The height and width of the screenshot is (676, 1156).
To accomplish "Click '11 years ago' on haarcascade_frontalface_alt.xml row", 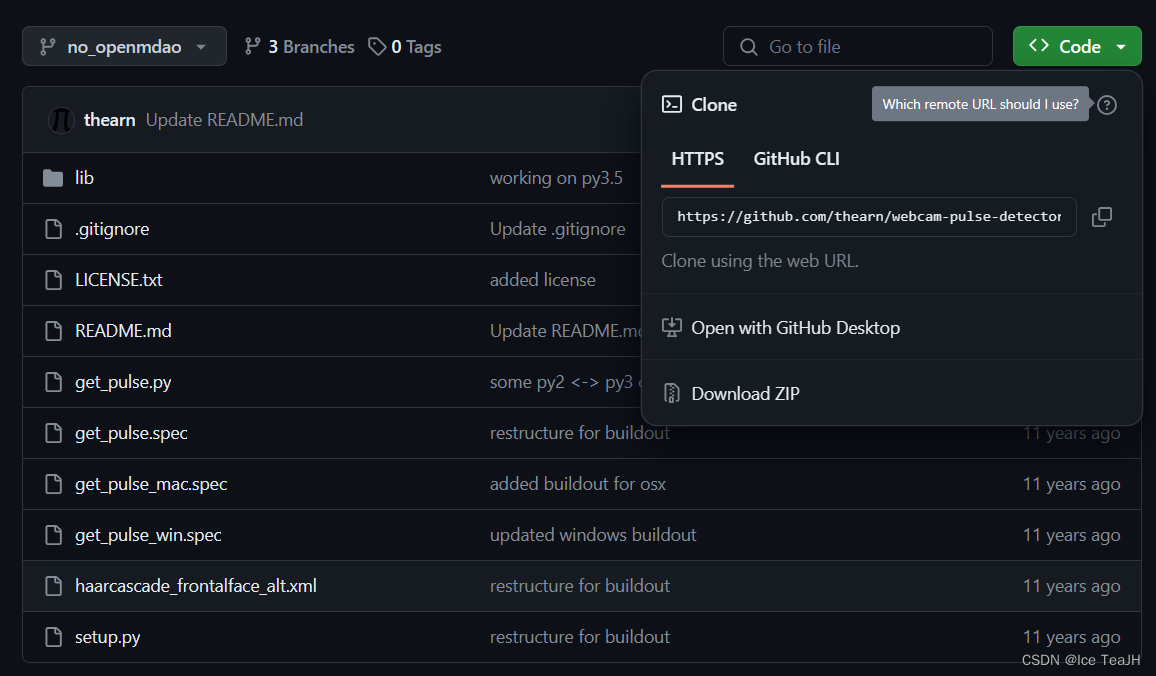I will click(x=1071, y=585).
